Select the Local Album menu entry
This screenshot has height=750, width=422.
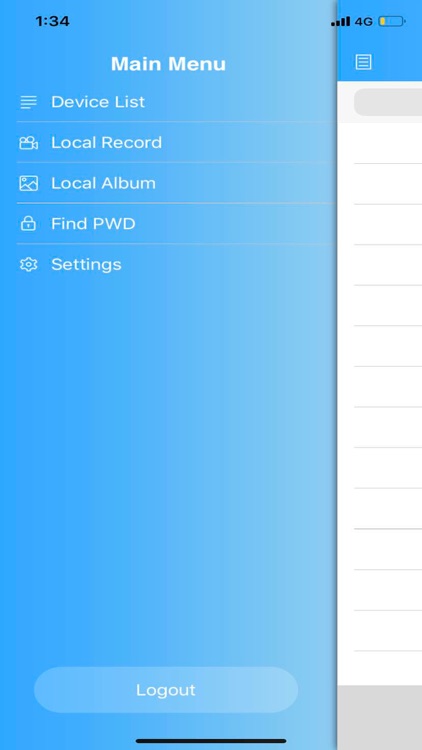pos(177,183)
